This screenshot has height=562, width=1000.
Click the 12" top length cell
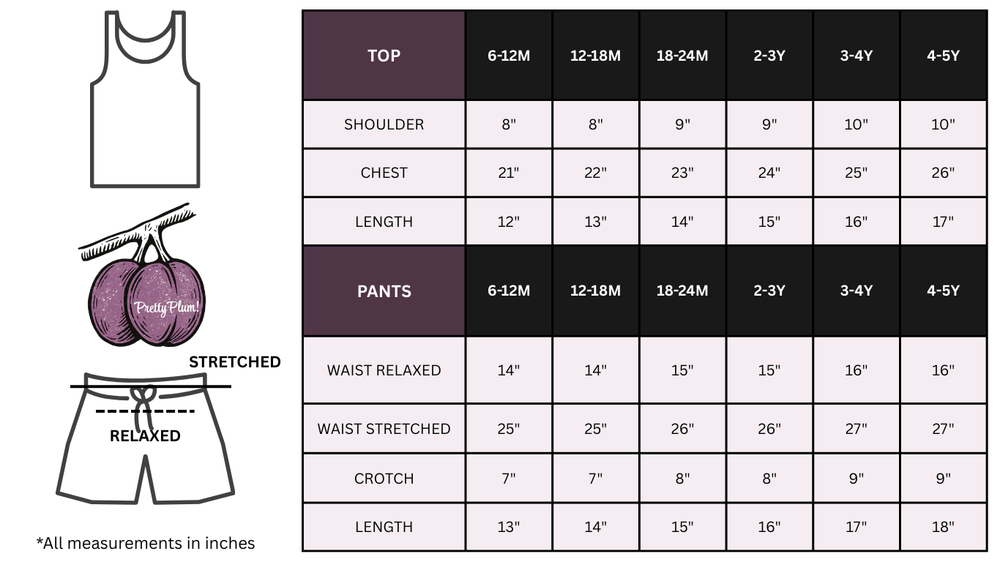coord(509,222)
